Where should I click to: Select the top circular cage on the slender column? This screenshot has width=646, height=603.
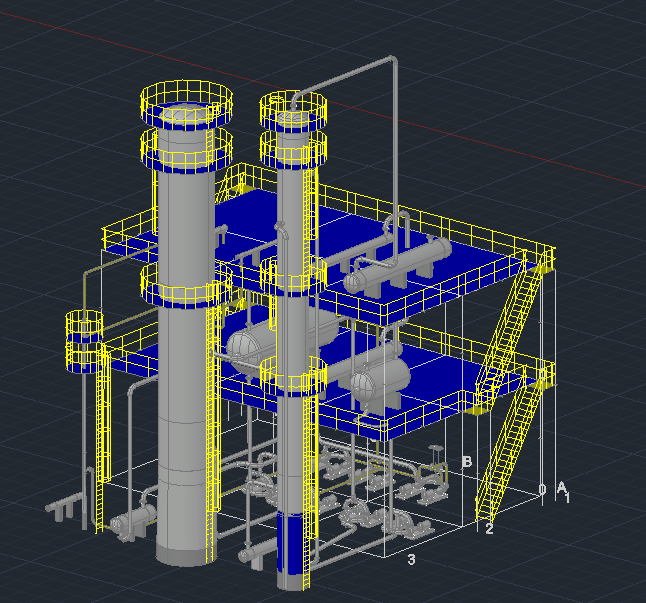click(x=293, y=112)
